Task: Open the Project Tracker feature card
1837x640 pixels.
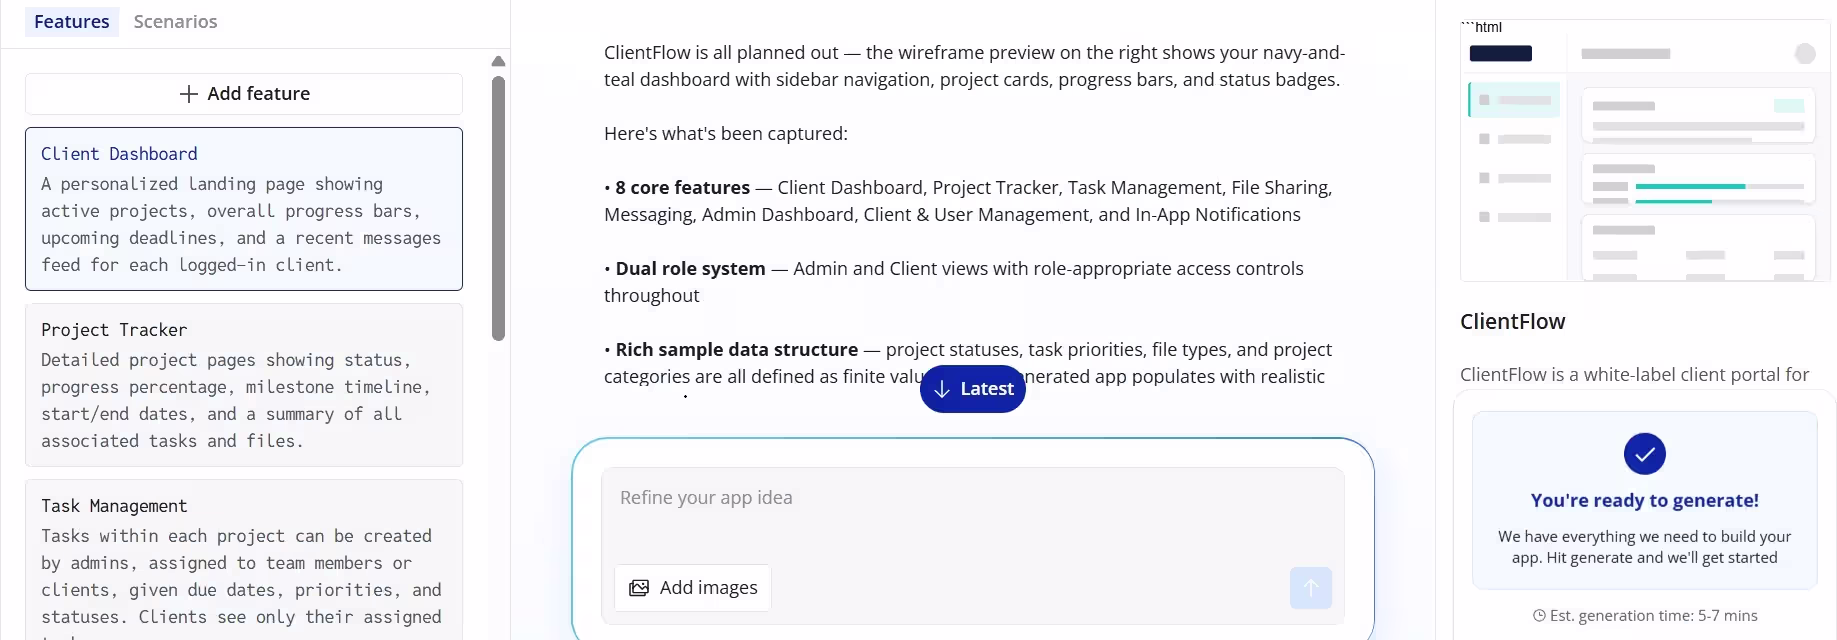Action: click(244, 385)
